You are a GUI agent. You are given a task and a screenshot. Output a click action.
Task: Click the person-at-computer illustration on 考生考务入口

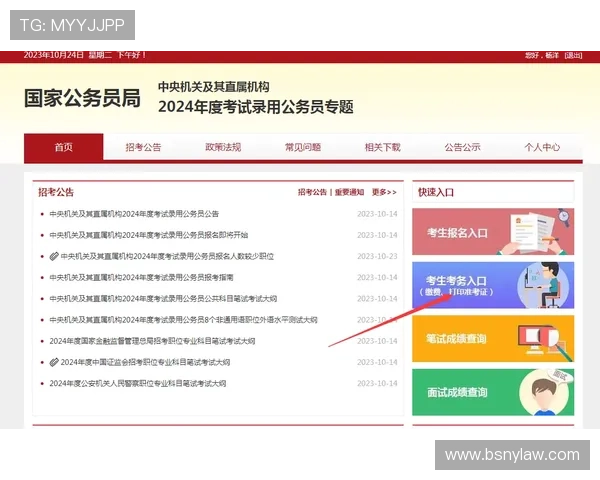[545, 285]
